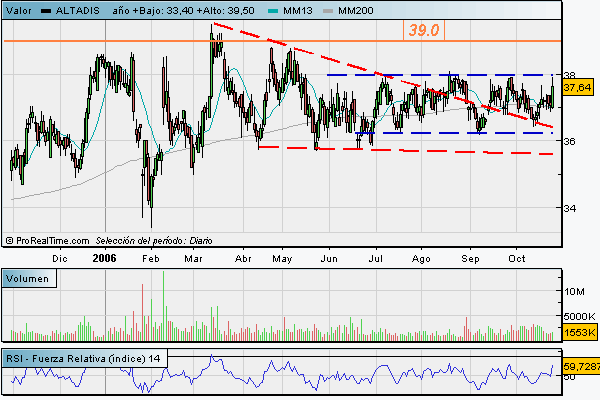
Task: Click the gray MM200 legend color swatch
Action: click(x=328, y=11)
